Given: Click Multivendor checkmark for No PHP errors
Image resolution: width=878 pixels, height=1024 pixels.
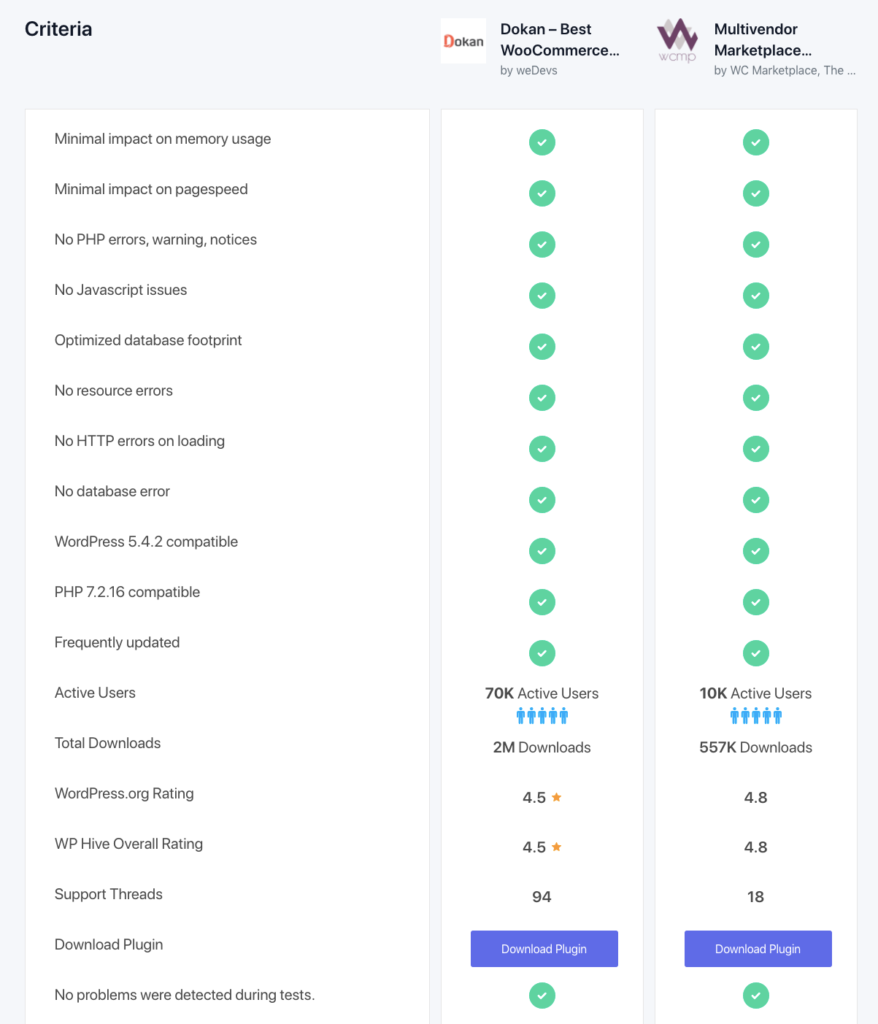Looking at the screenshot, I should pos(756,244).
